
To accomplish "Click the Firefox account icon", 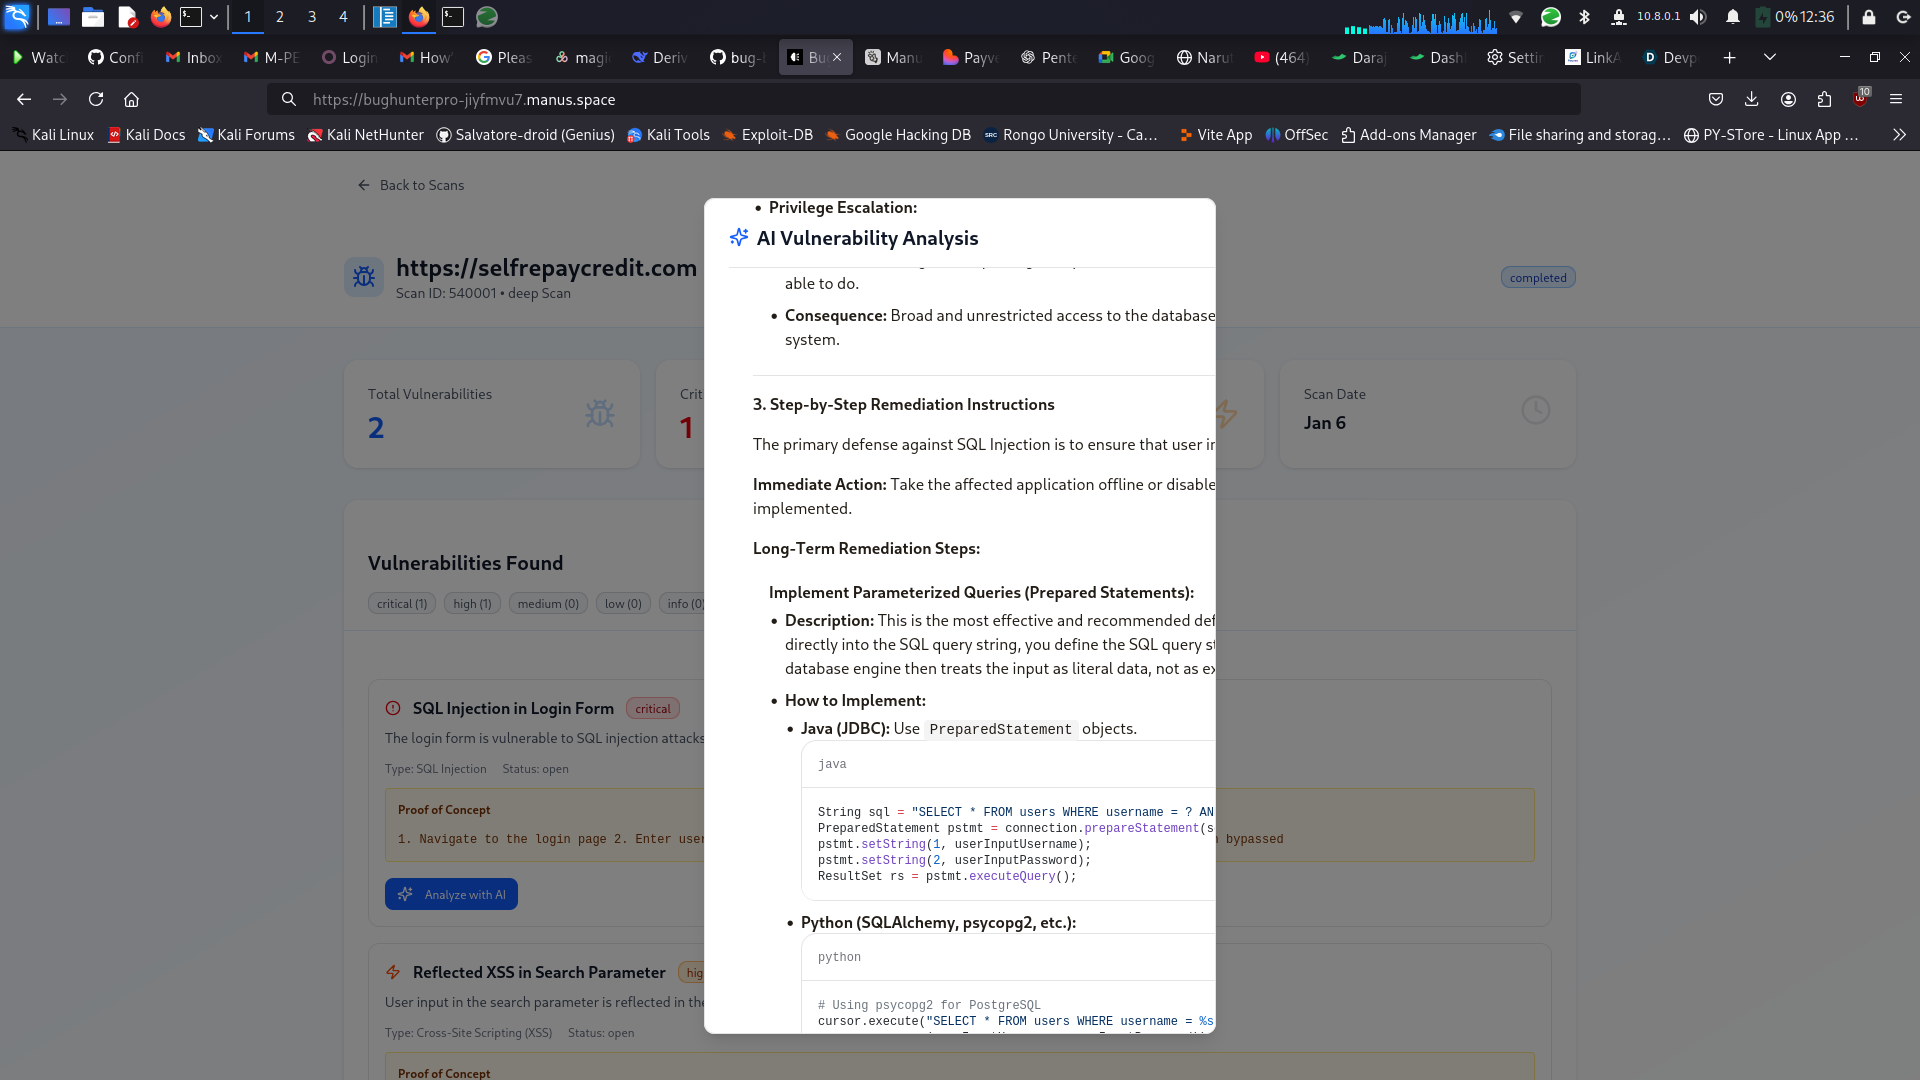I will [1788, 99].
